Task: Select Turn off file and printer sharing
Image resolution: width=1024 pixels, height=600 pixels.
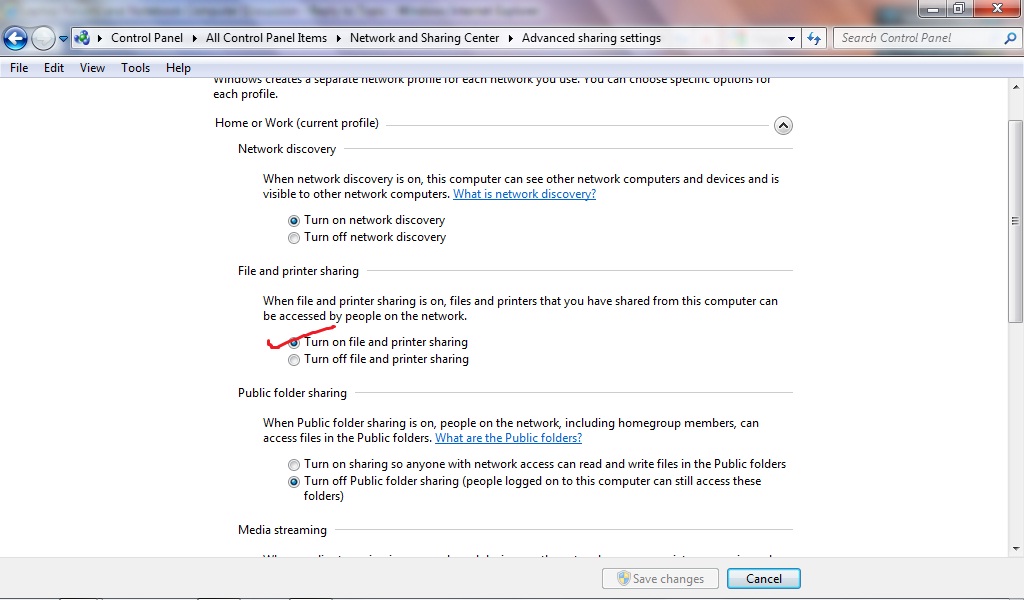Action: point(294,360)
